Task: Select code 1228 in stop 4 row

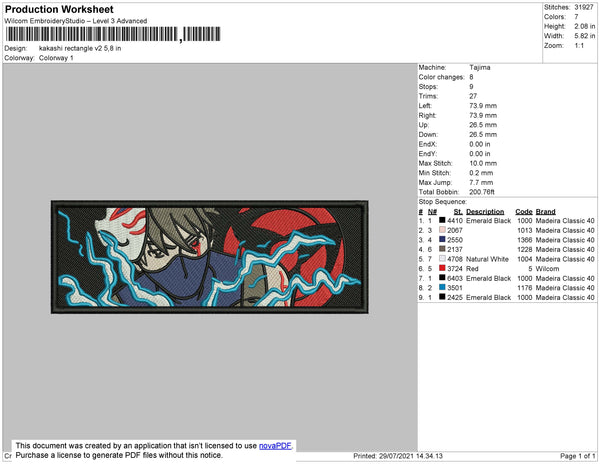Action: (x=525, y=249)
